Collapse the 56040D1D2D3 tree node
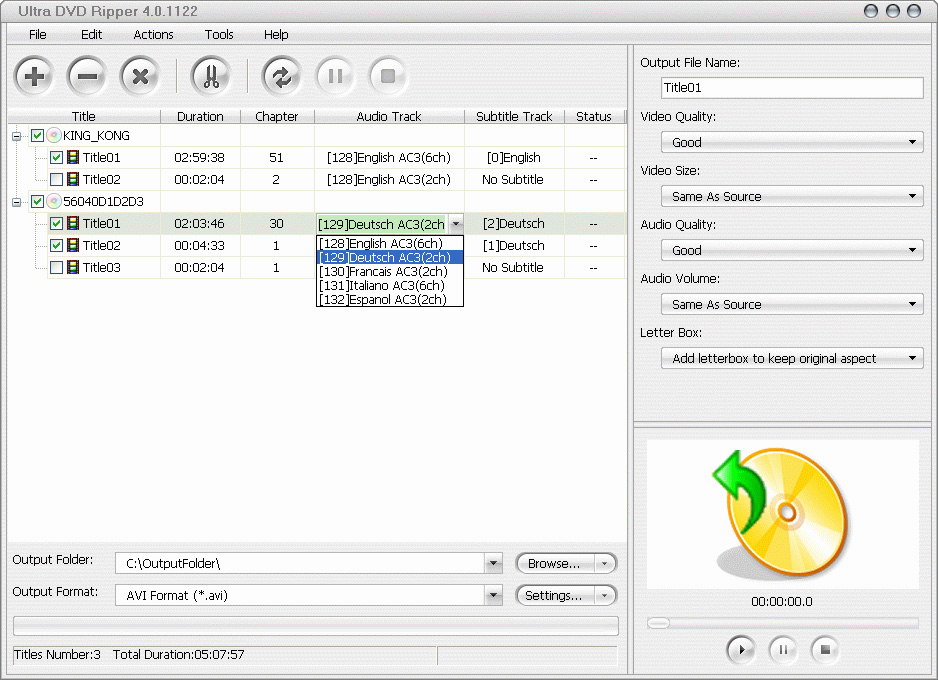This screenshot has width=938, height=680. pyautogui.click(x=17, y=202)
